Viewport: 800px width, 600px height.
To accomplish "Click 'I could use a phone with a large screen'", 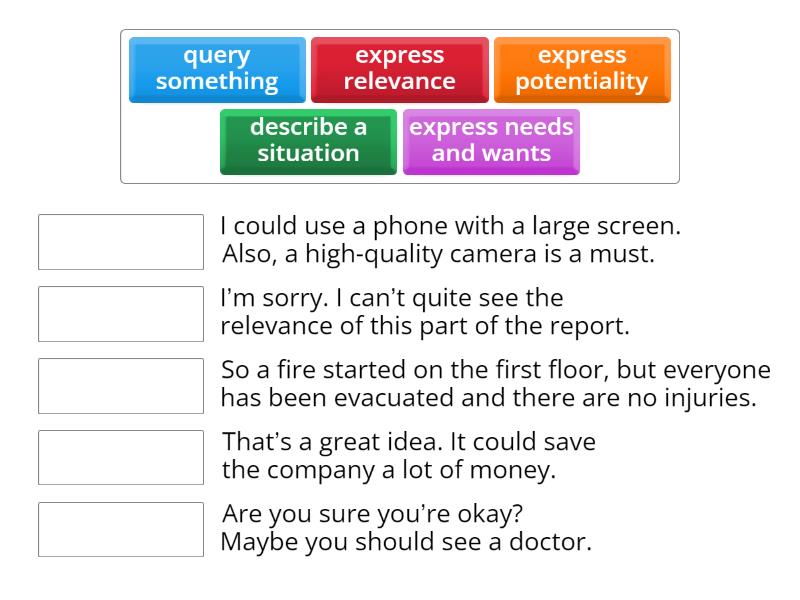I will (450, 227).
